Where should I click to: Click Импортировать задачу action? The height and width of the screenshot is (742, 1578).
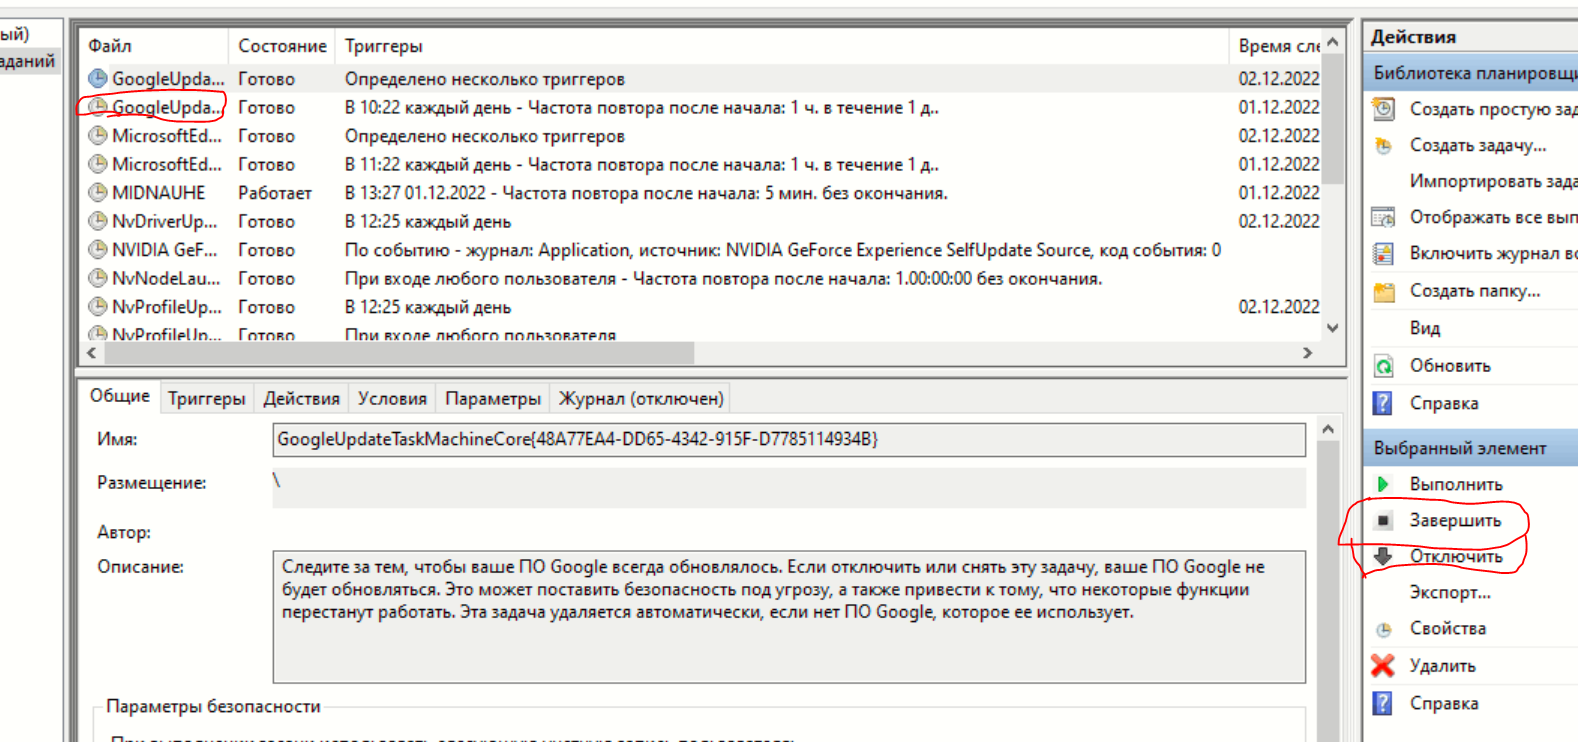point(1493,181)
